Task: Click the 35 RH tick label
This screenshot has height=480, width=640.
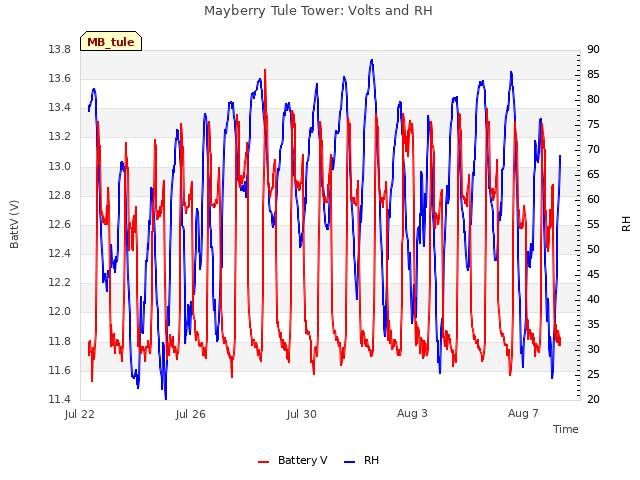Action: [593, 324]
